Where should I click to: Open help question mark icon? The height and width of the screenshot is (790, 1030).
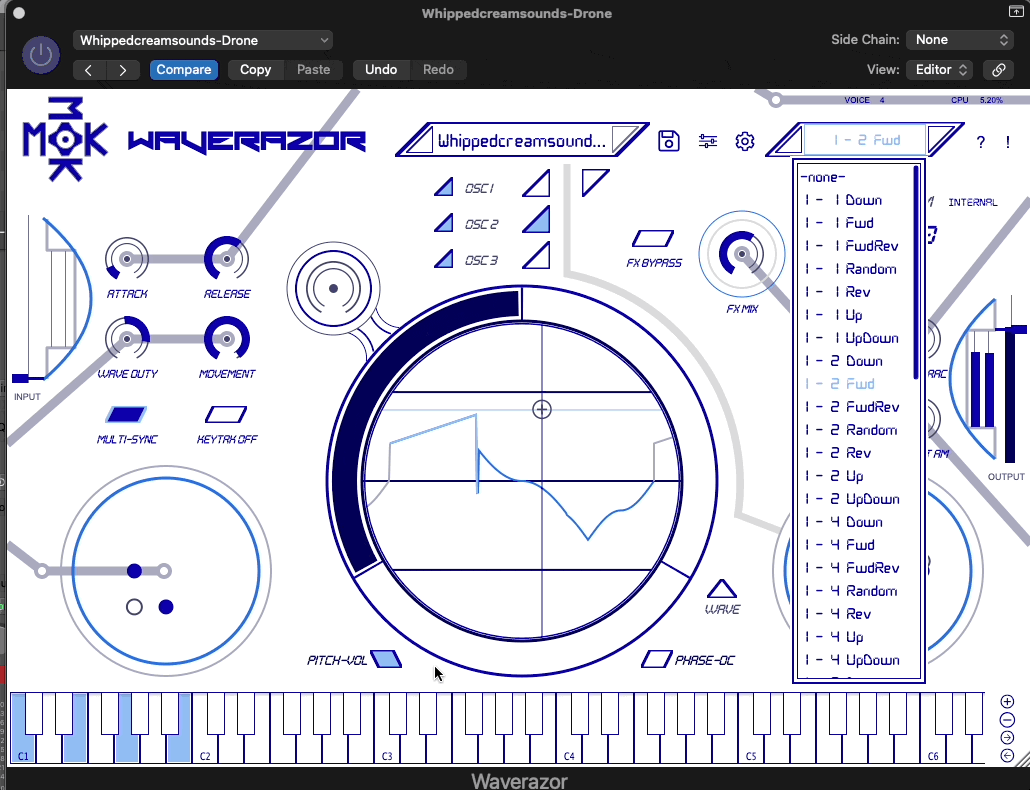981,142
